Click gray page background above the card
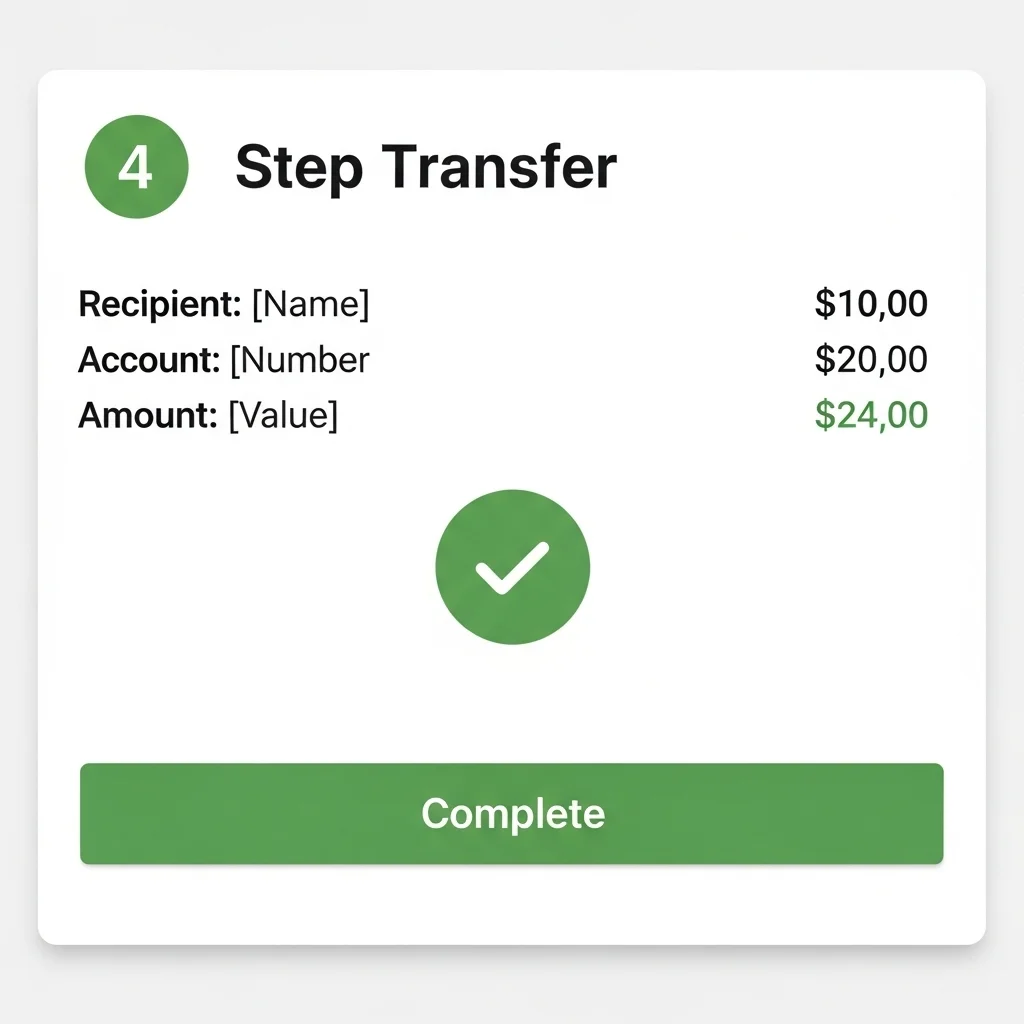1024x1024 pixels. pyautogui.click(x=512, y=35)
